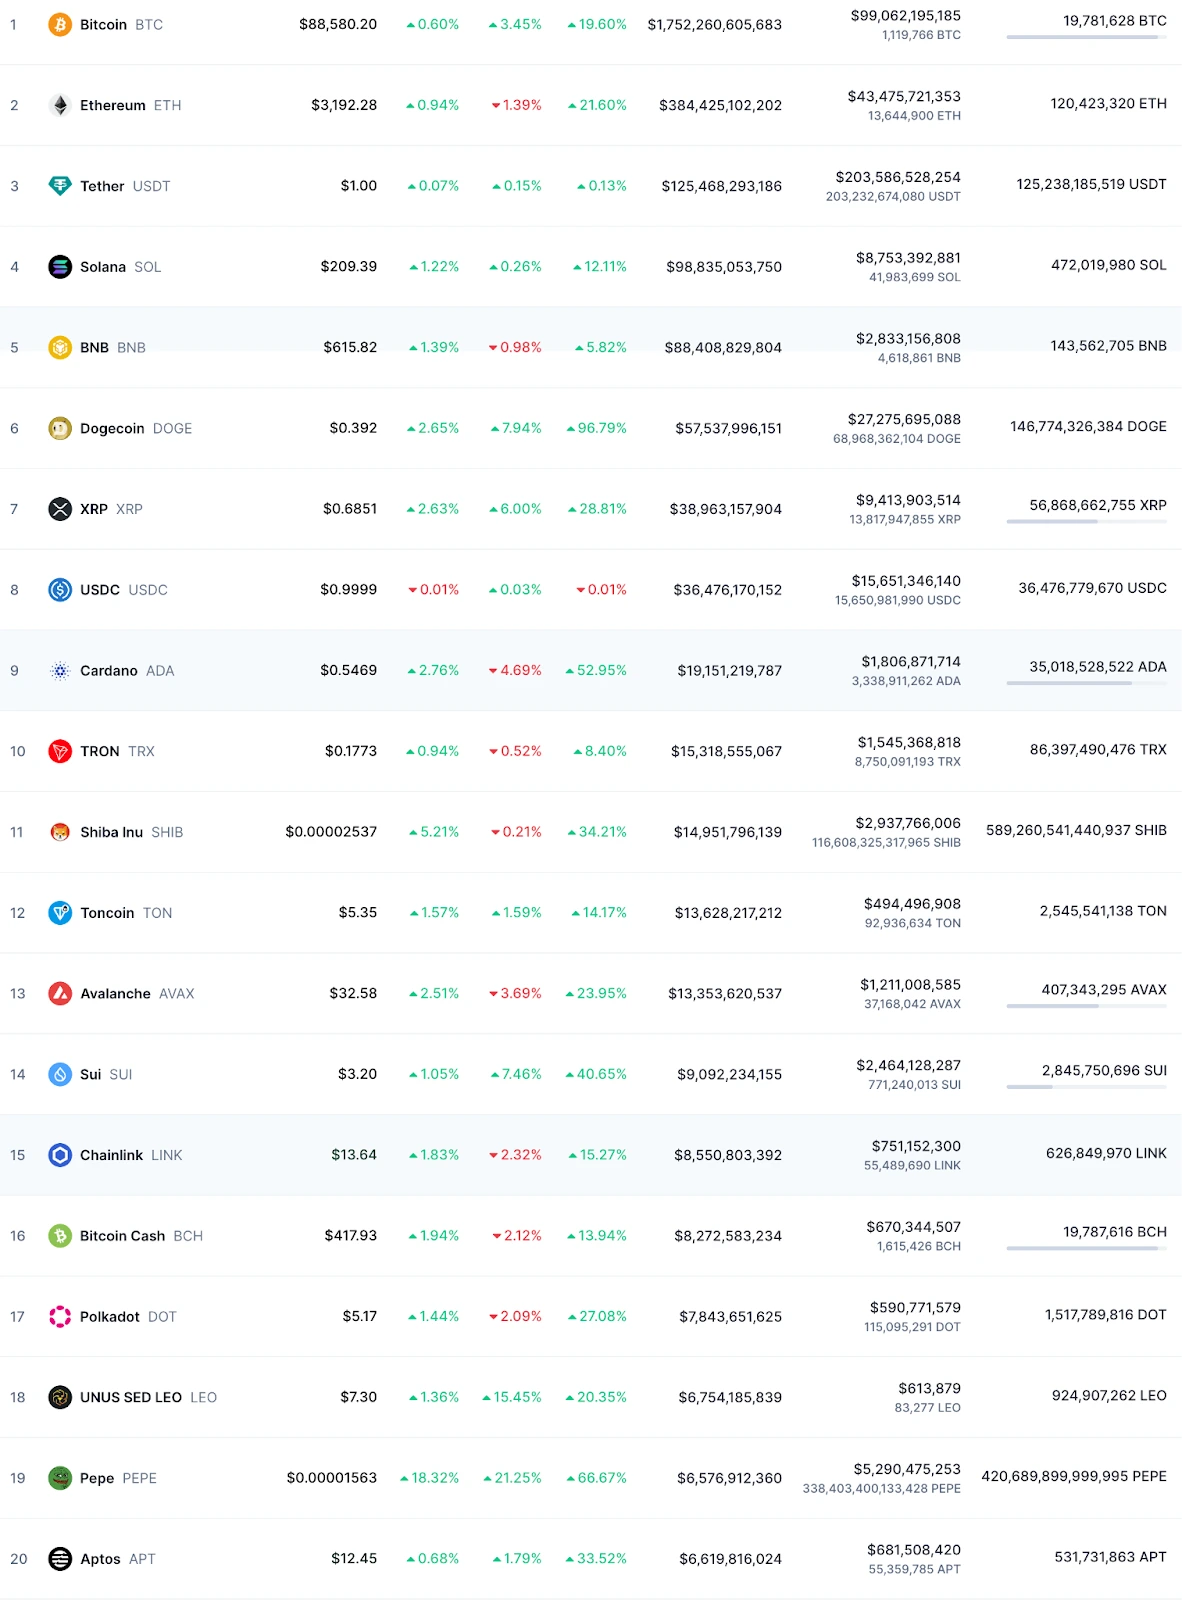1182x1600 pixels.
Task: Click the Cardano logo icon
Action: 60,671
